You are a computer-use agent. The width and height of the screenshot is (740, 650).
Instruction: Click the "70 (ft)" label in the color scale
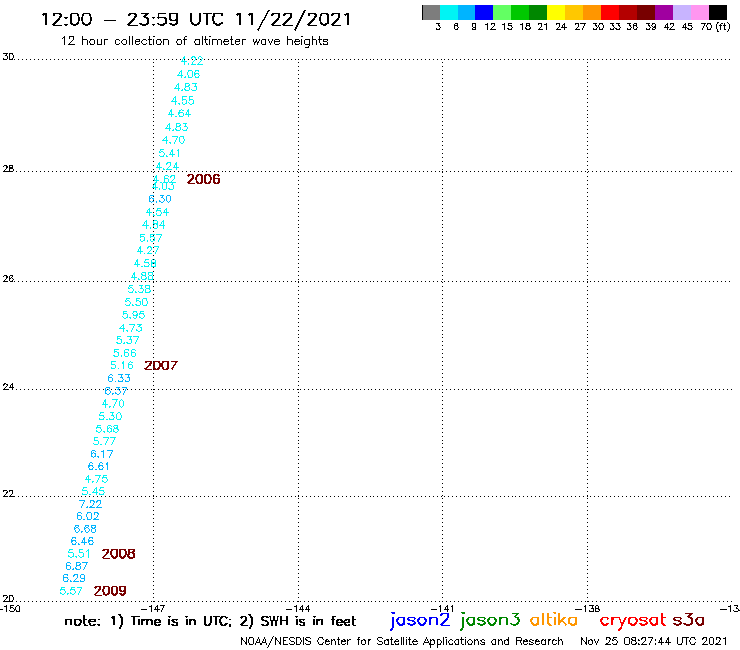(x=715, y=27)
